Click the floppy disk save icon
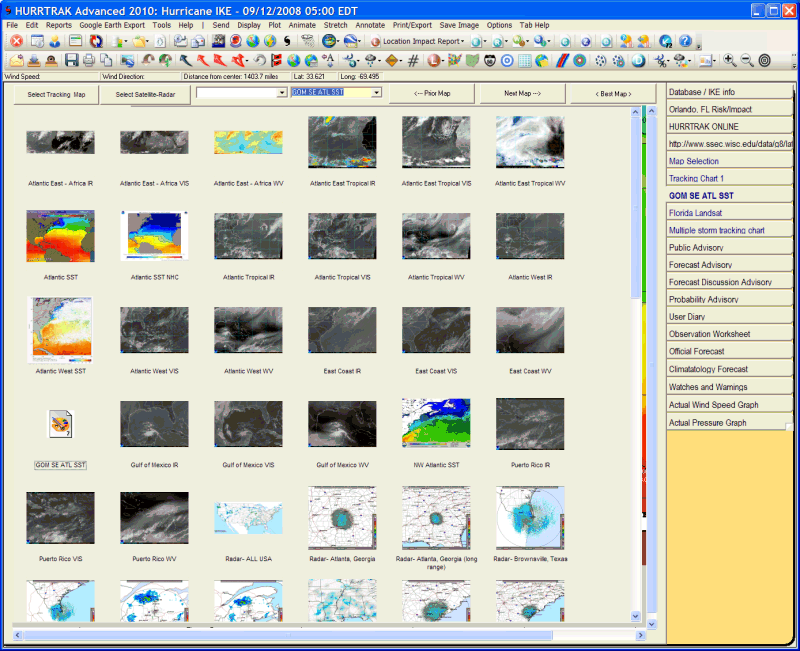This screenshot has width=800, height=651. (x=72, y=61)
